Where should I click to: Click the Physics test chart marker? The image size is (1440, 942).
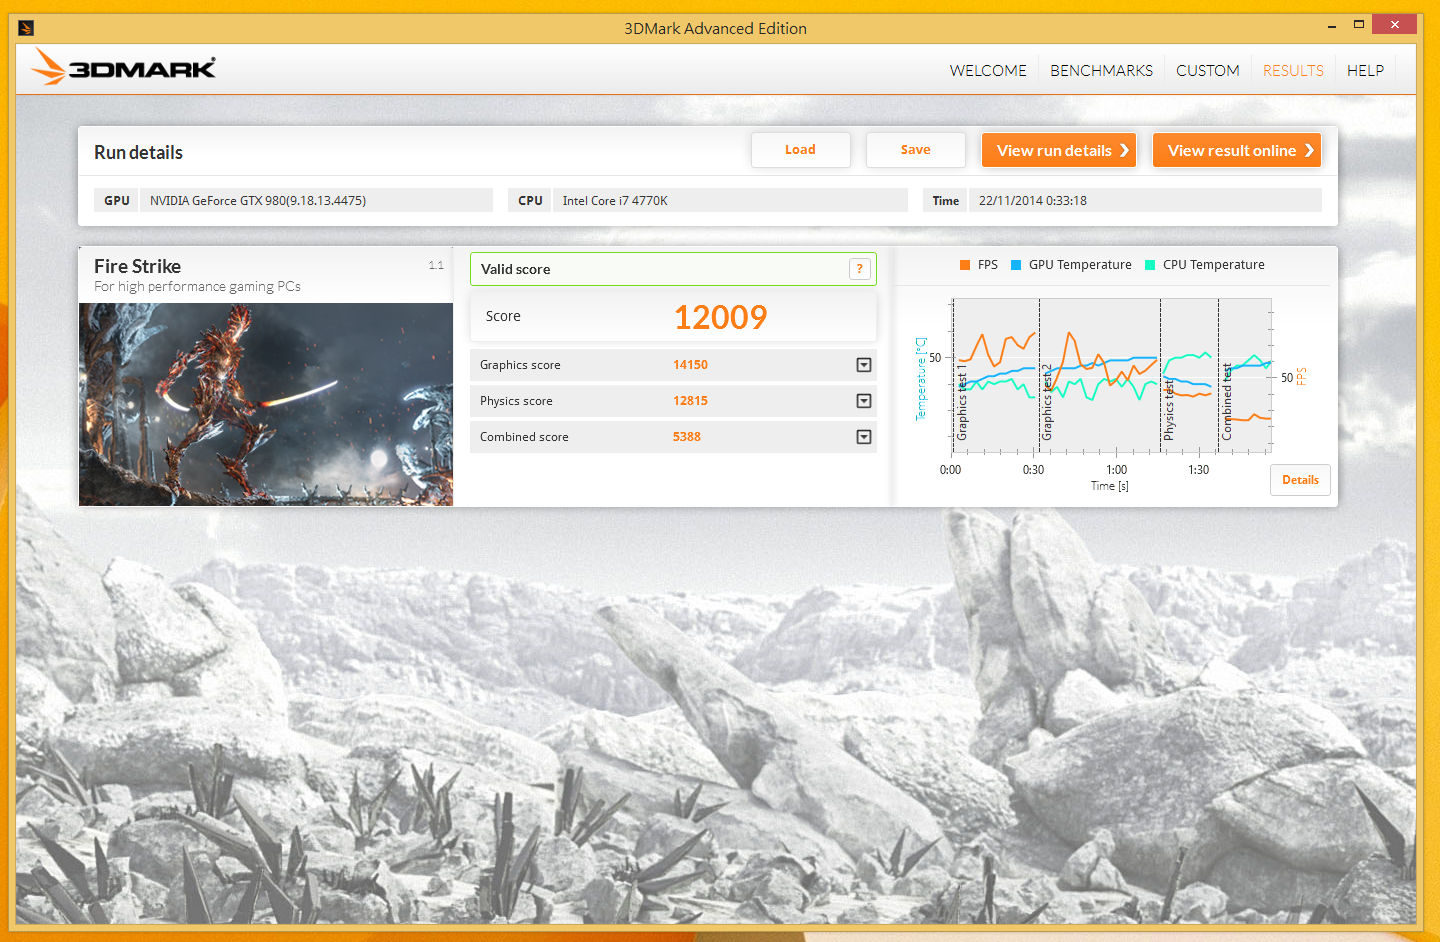[x=1169, y=410]
